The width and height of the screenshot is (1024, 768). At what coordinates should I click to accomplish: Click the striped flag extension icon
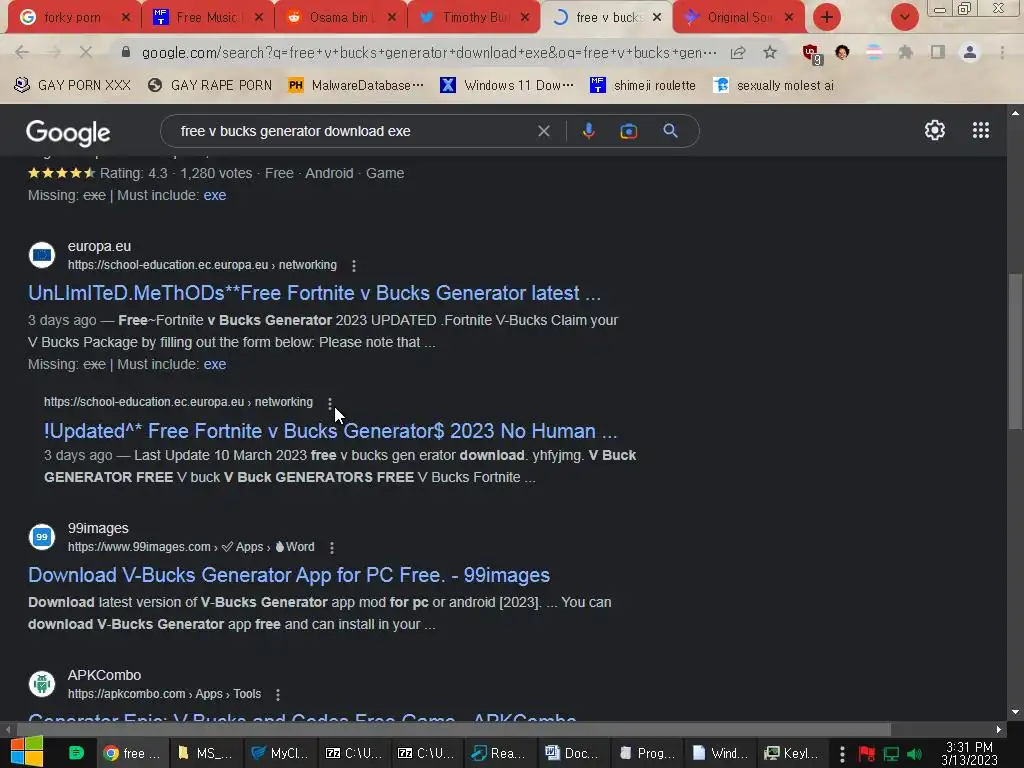(874, 52)
